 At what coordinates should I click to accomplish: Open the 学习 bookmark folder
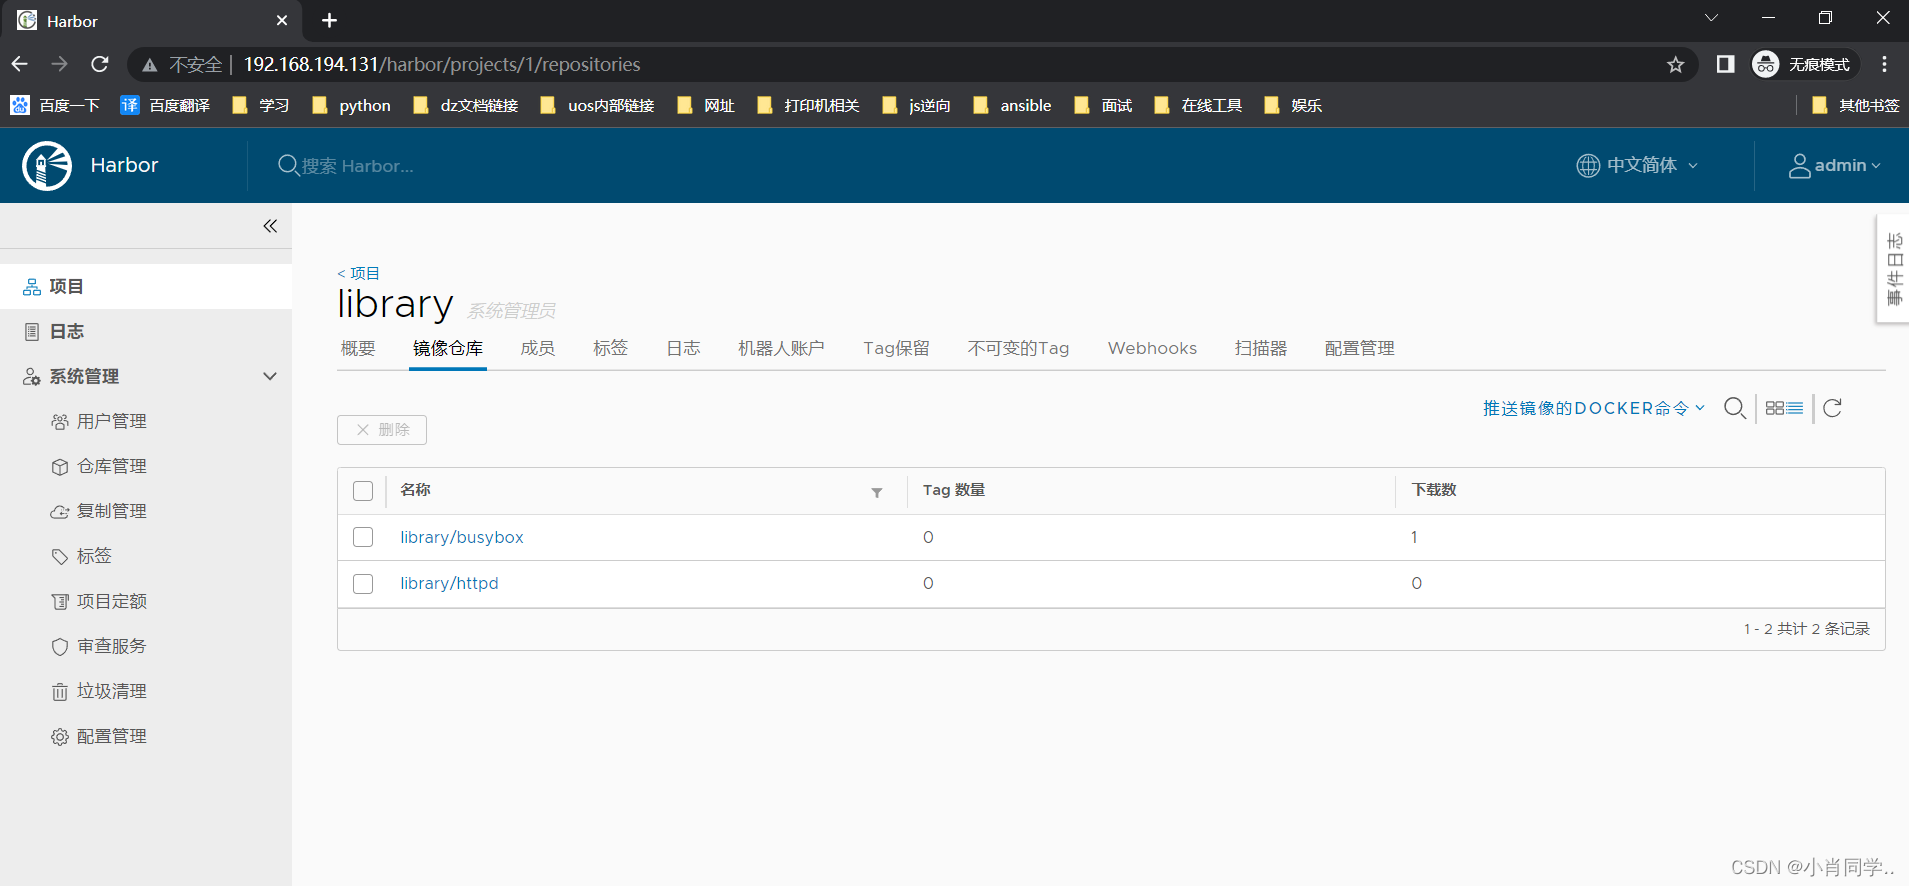click(x=260, y=105)
